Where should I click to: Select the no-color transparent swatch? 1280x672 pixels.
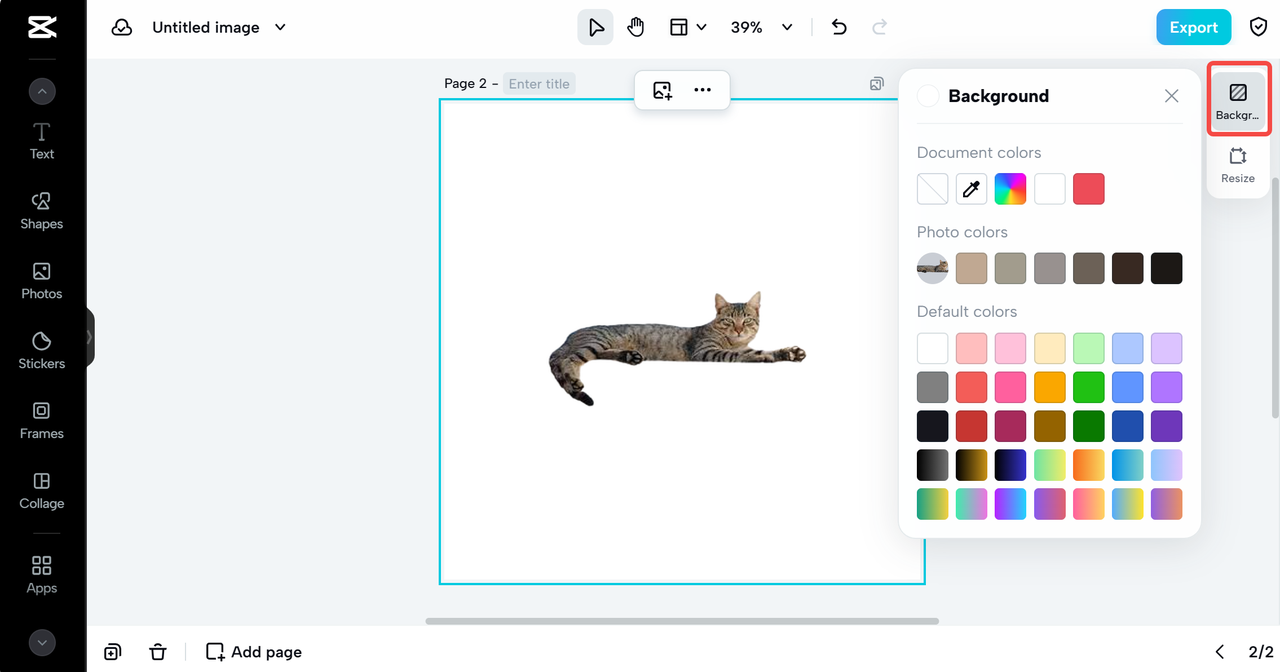pos(932,189)
